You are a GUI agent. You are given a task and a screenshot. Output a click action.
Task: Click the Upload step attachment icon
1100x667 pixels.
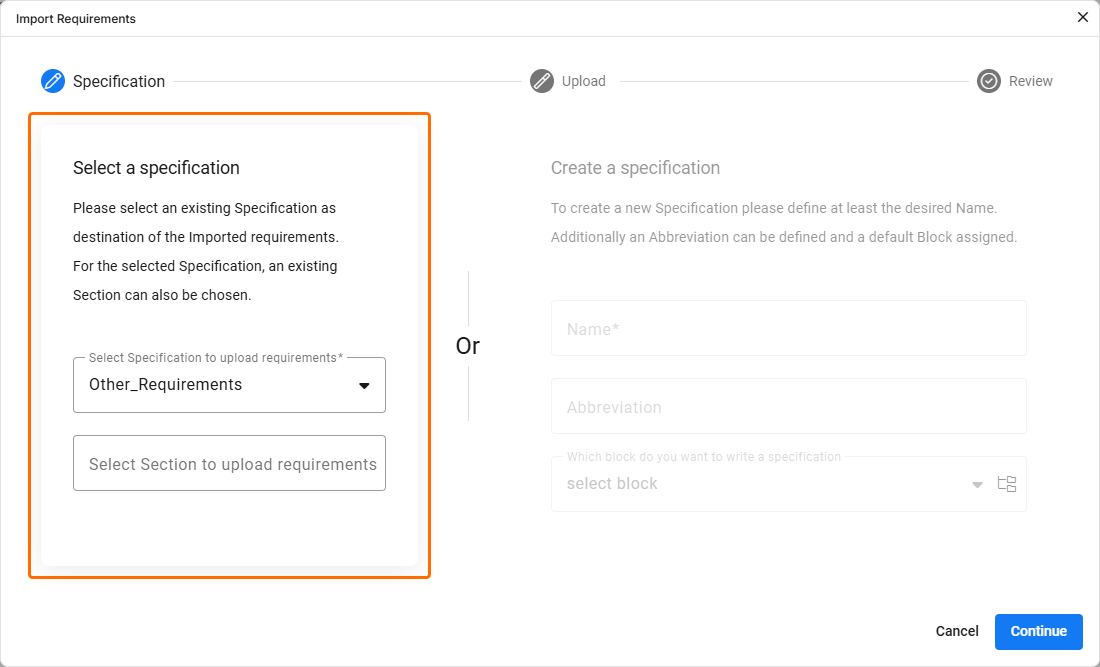click(x=542, y=81)
